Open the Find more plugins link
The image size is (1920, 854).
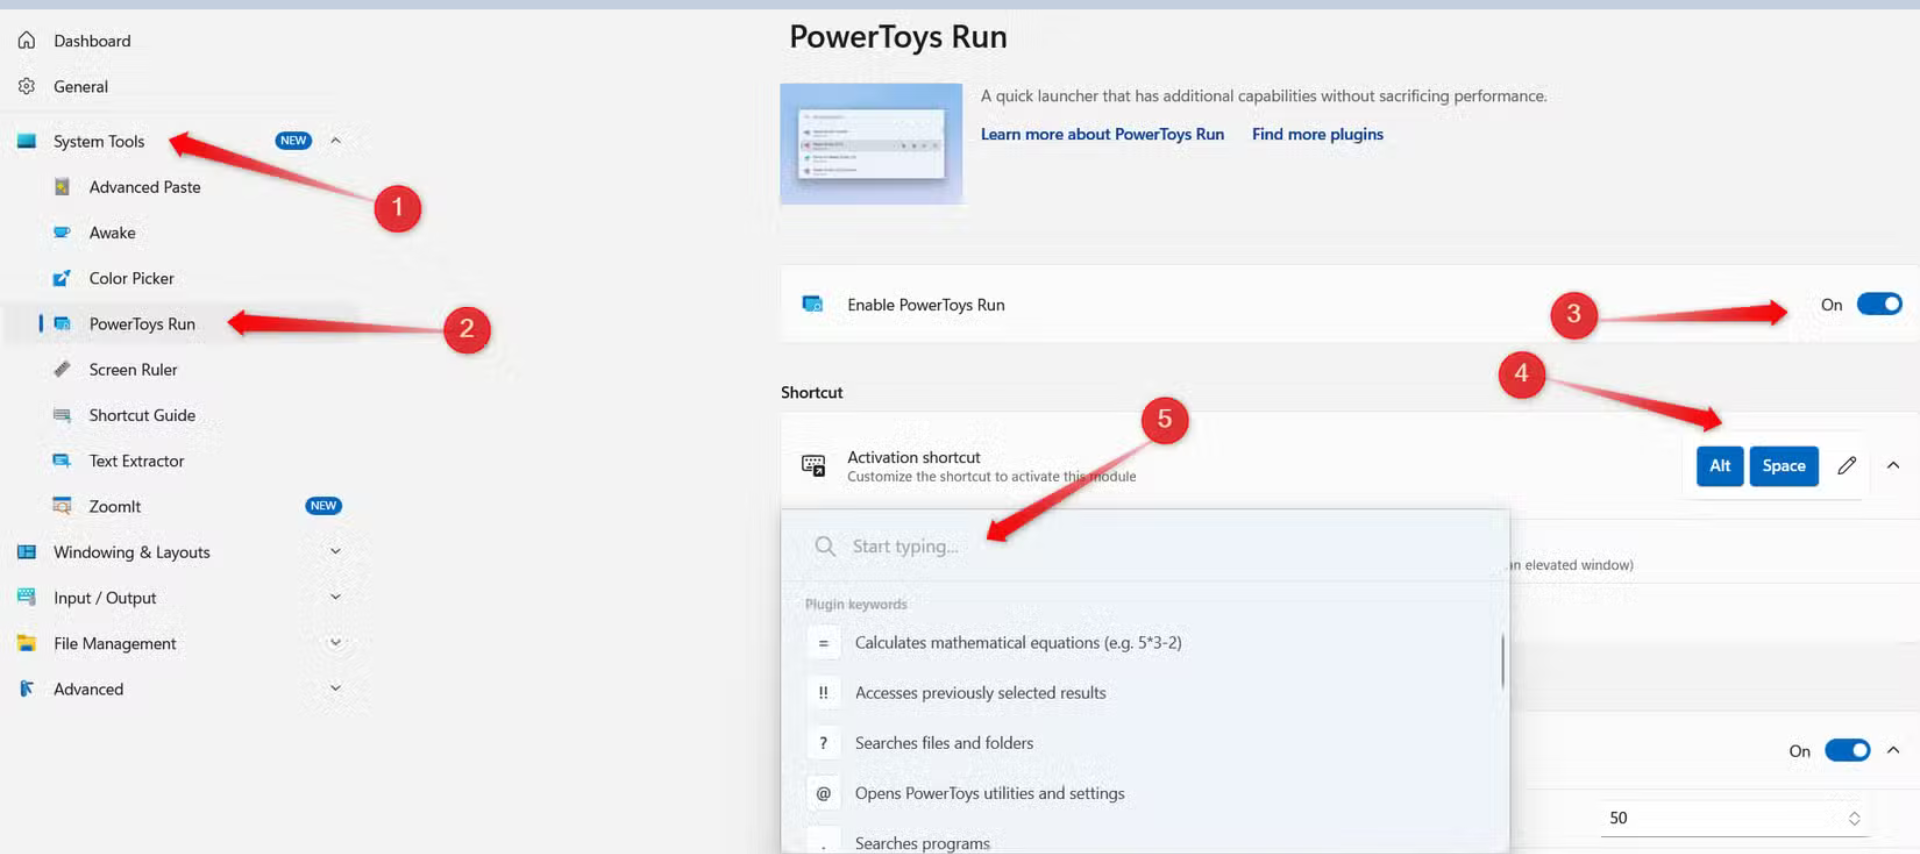1317,134
